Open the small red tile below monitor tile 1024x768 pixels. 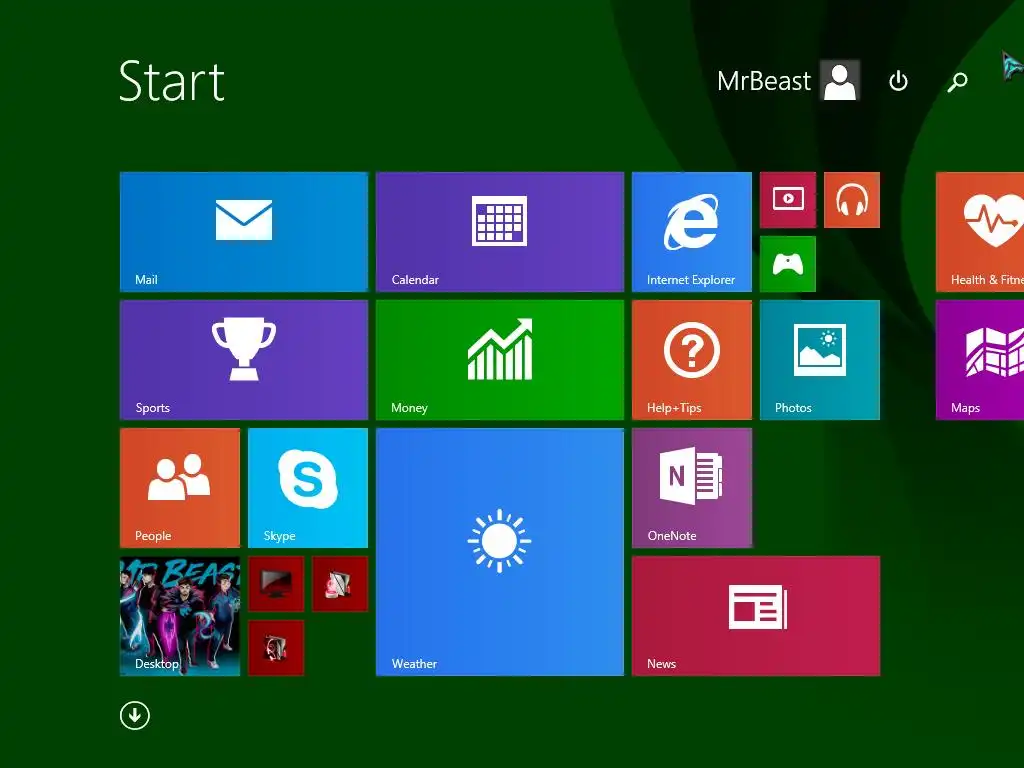pos(276,648)
